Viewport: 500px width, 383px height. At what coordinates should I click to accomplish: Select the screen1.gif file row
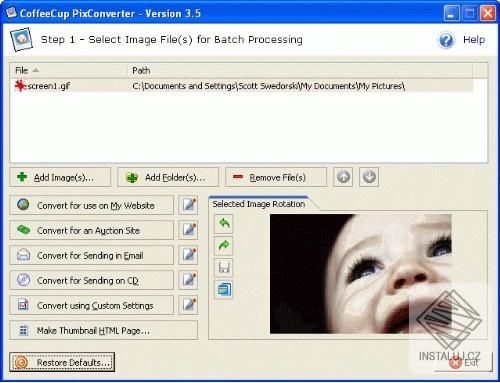pyautogui.click(x=242, y=86)
